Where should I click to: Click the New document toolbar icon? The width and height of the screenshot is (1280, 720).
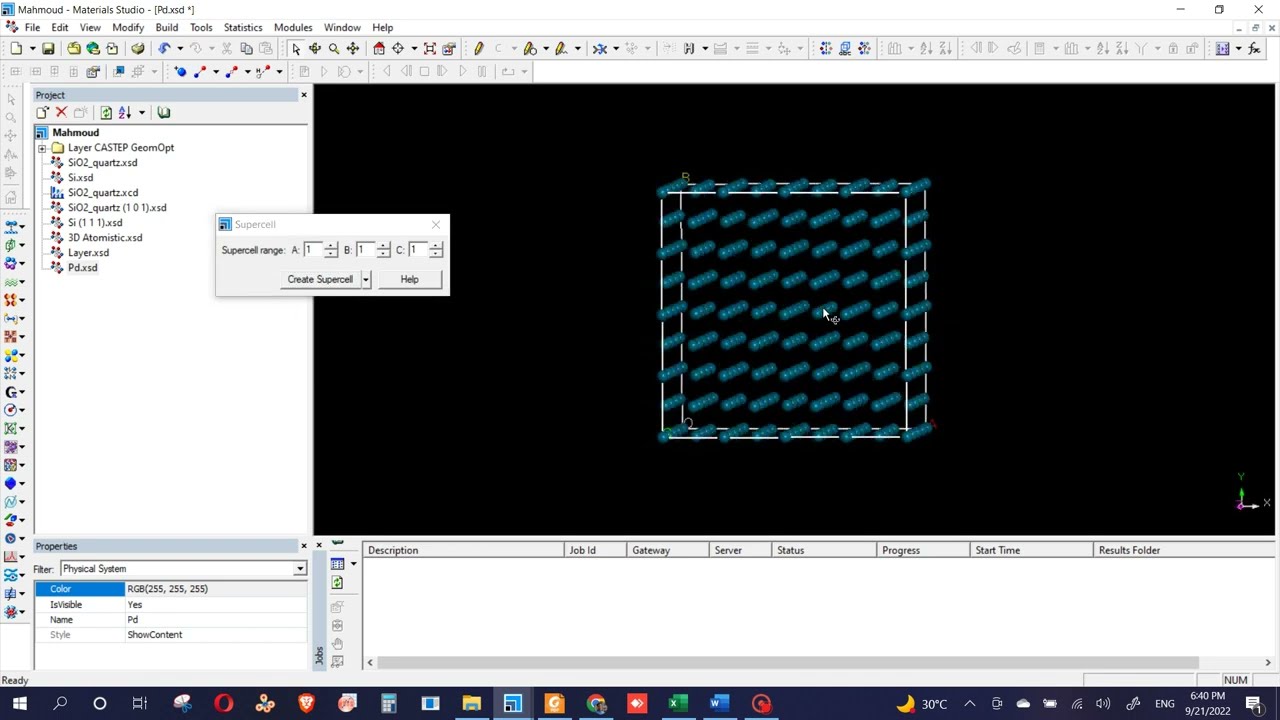[16, 48]
